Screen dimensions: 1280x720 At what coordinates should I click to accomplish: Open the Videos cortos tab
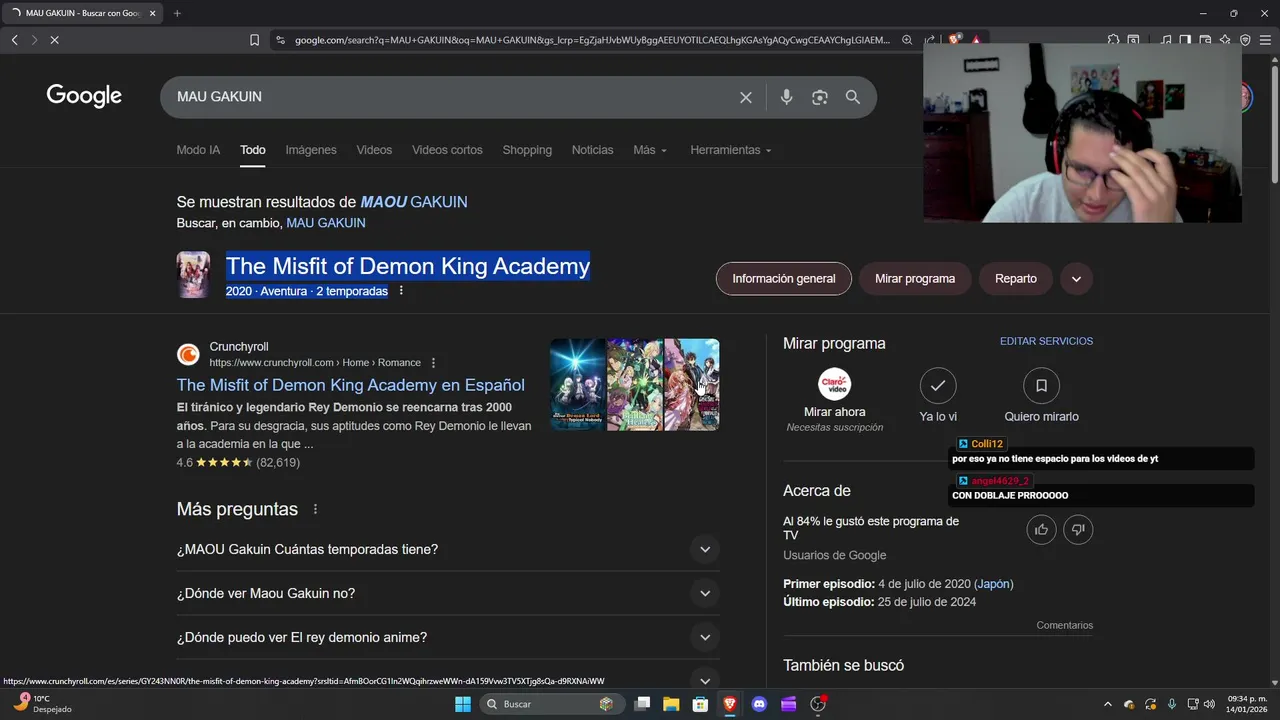447,150
